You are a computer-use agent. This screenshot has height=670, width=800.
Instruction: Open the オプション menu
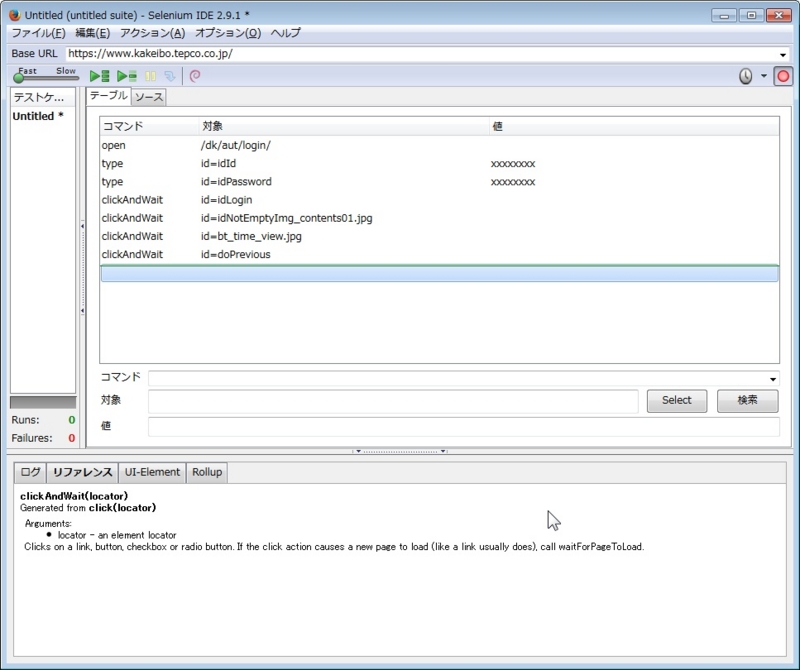click(228, 33)
